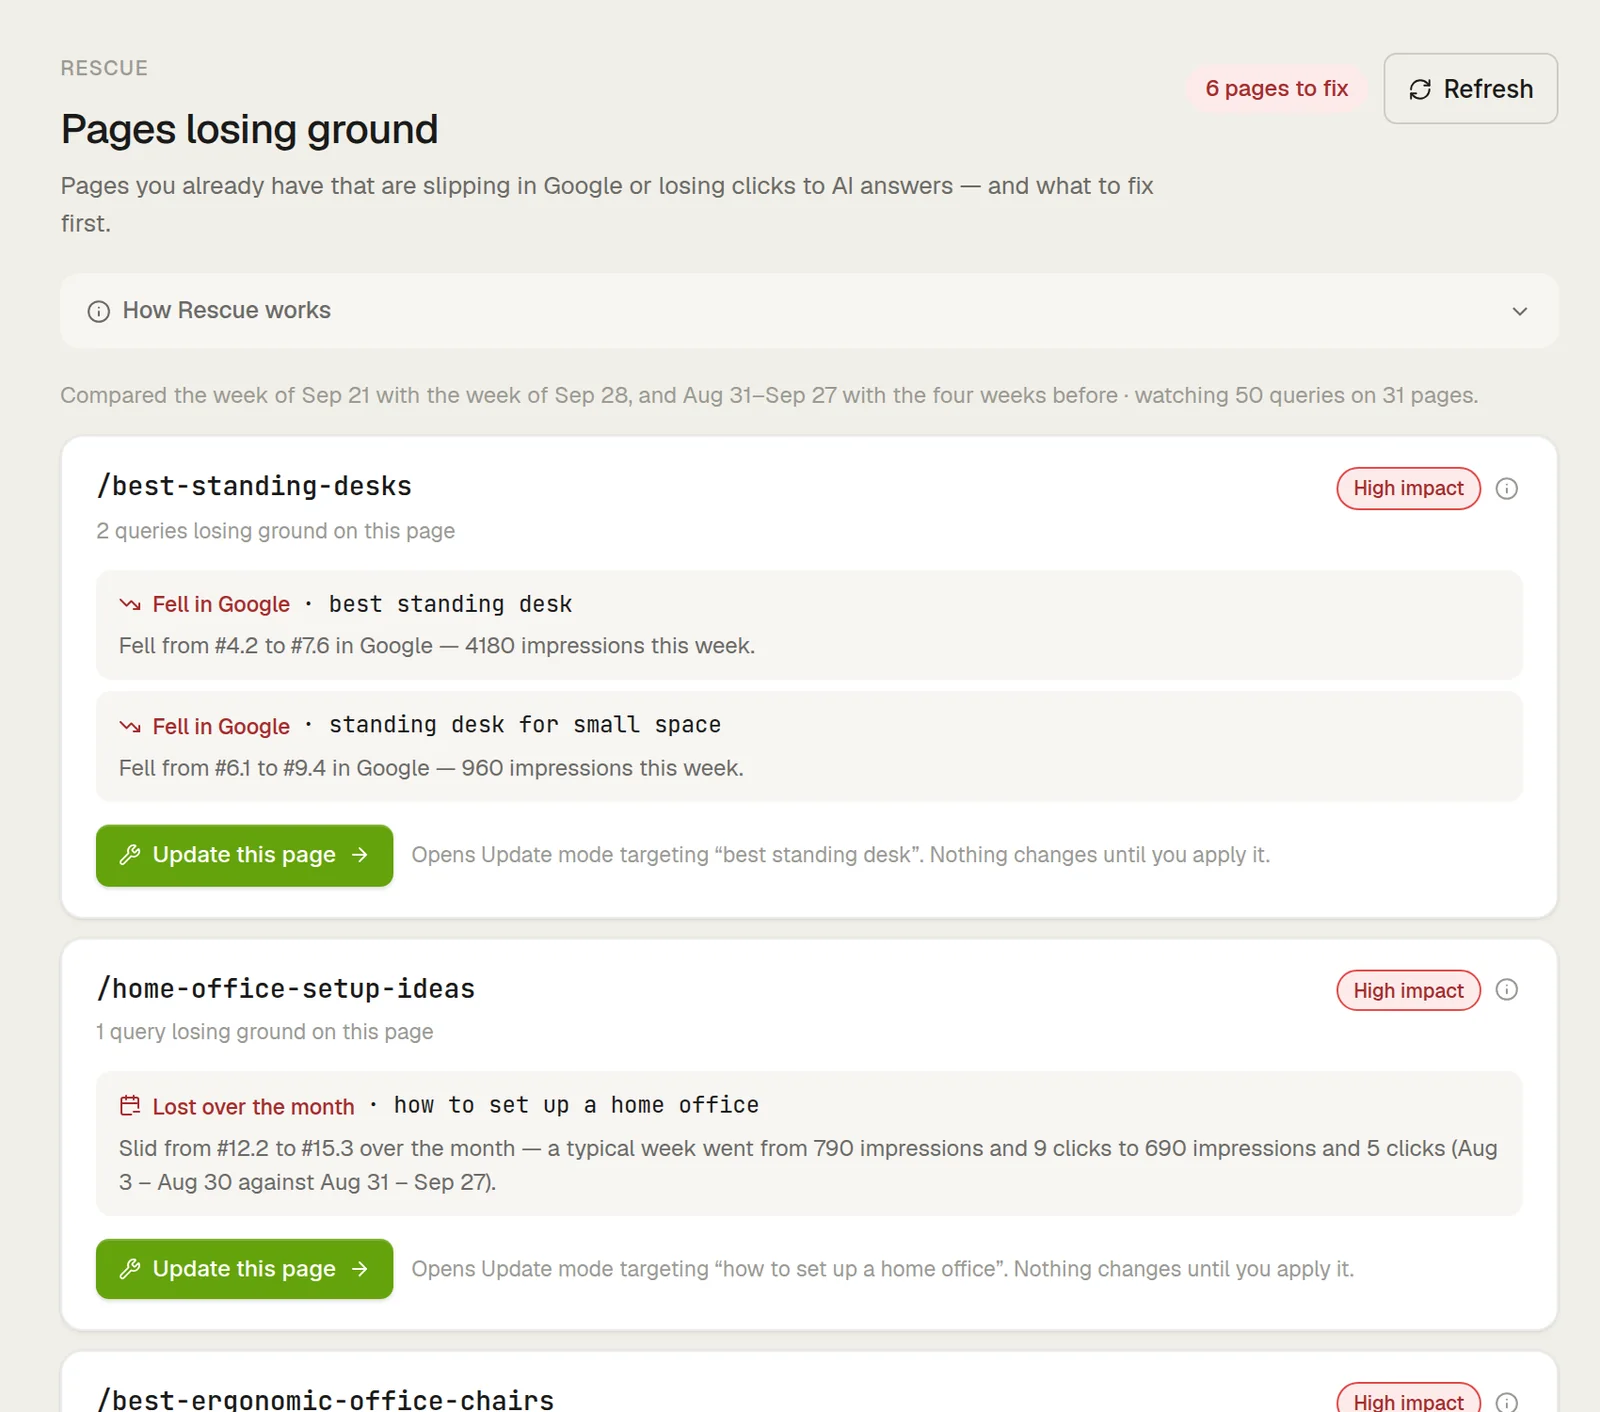Click 'Fell from #4.2 to #7.6' description
The image size is (1600, 1412).
point(437,646)
